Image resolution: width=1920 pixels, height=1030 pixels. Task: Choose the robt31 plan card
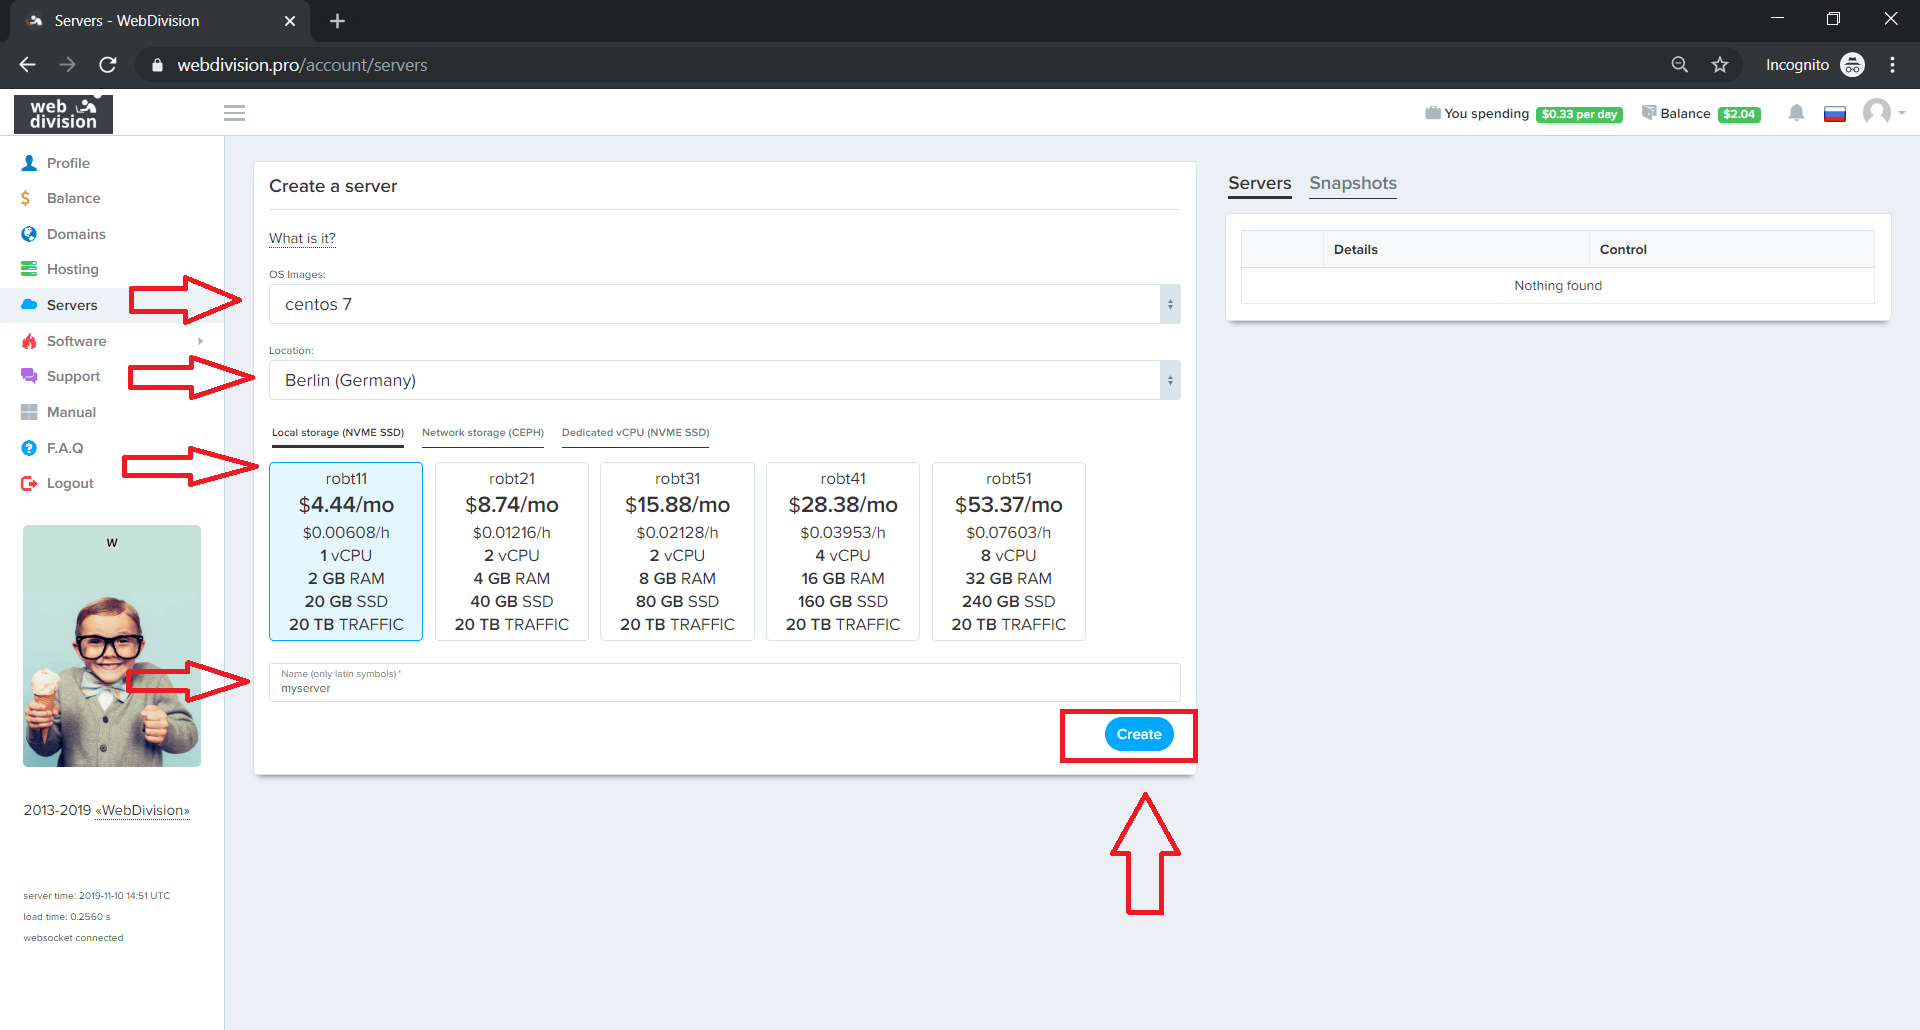click(677, 551)
